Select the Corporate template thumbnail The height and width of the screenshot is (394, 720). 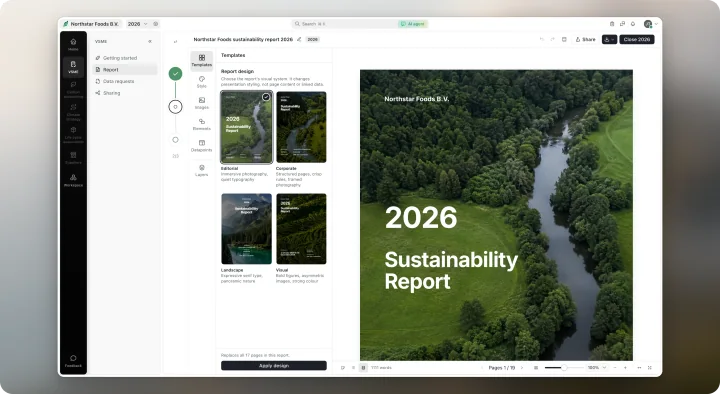tap(301, 127)
